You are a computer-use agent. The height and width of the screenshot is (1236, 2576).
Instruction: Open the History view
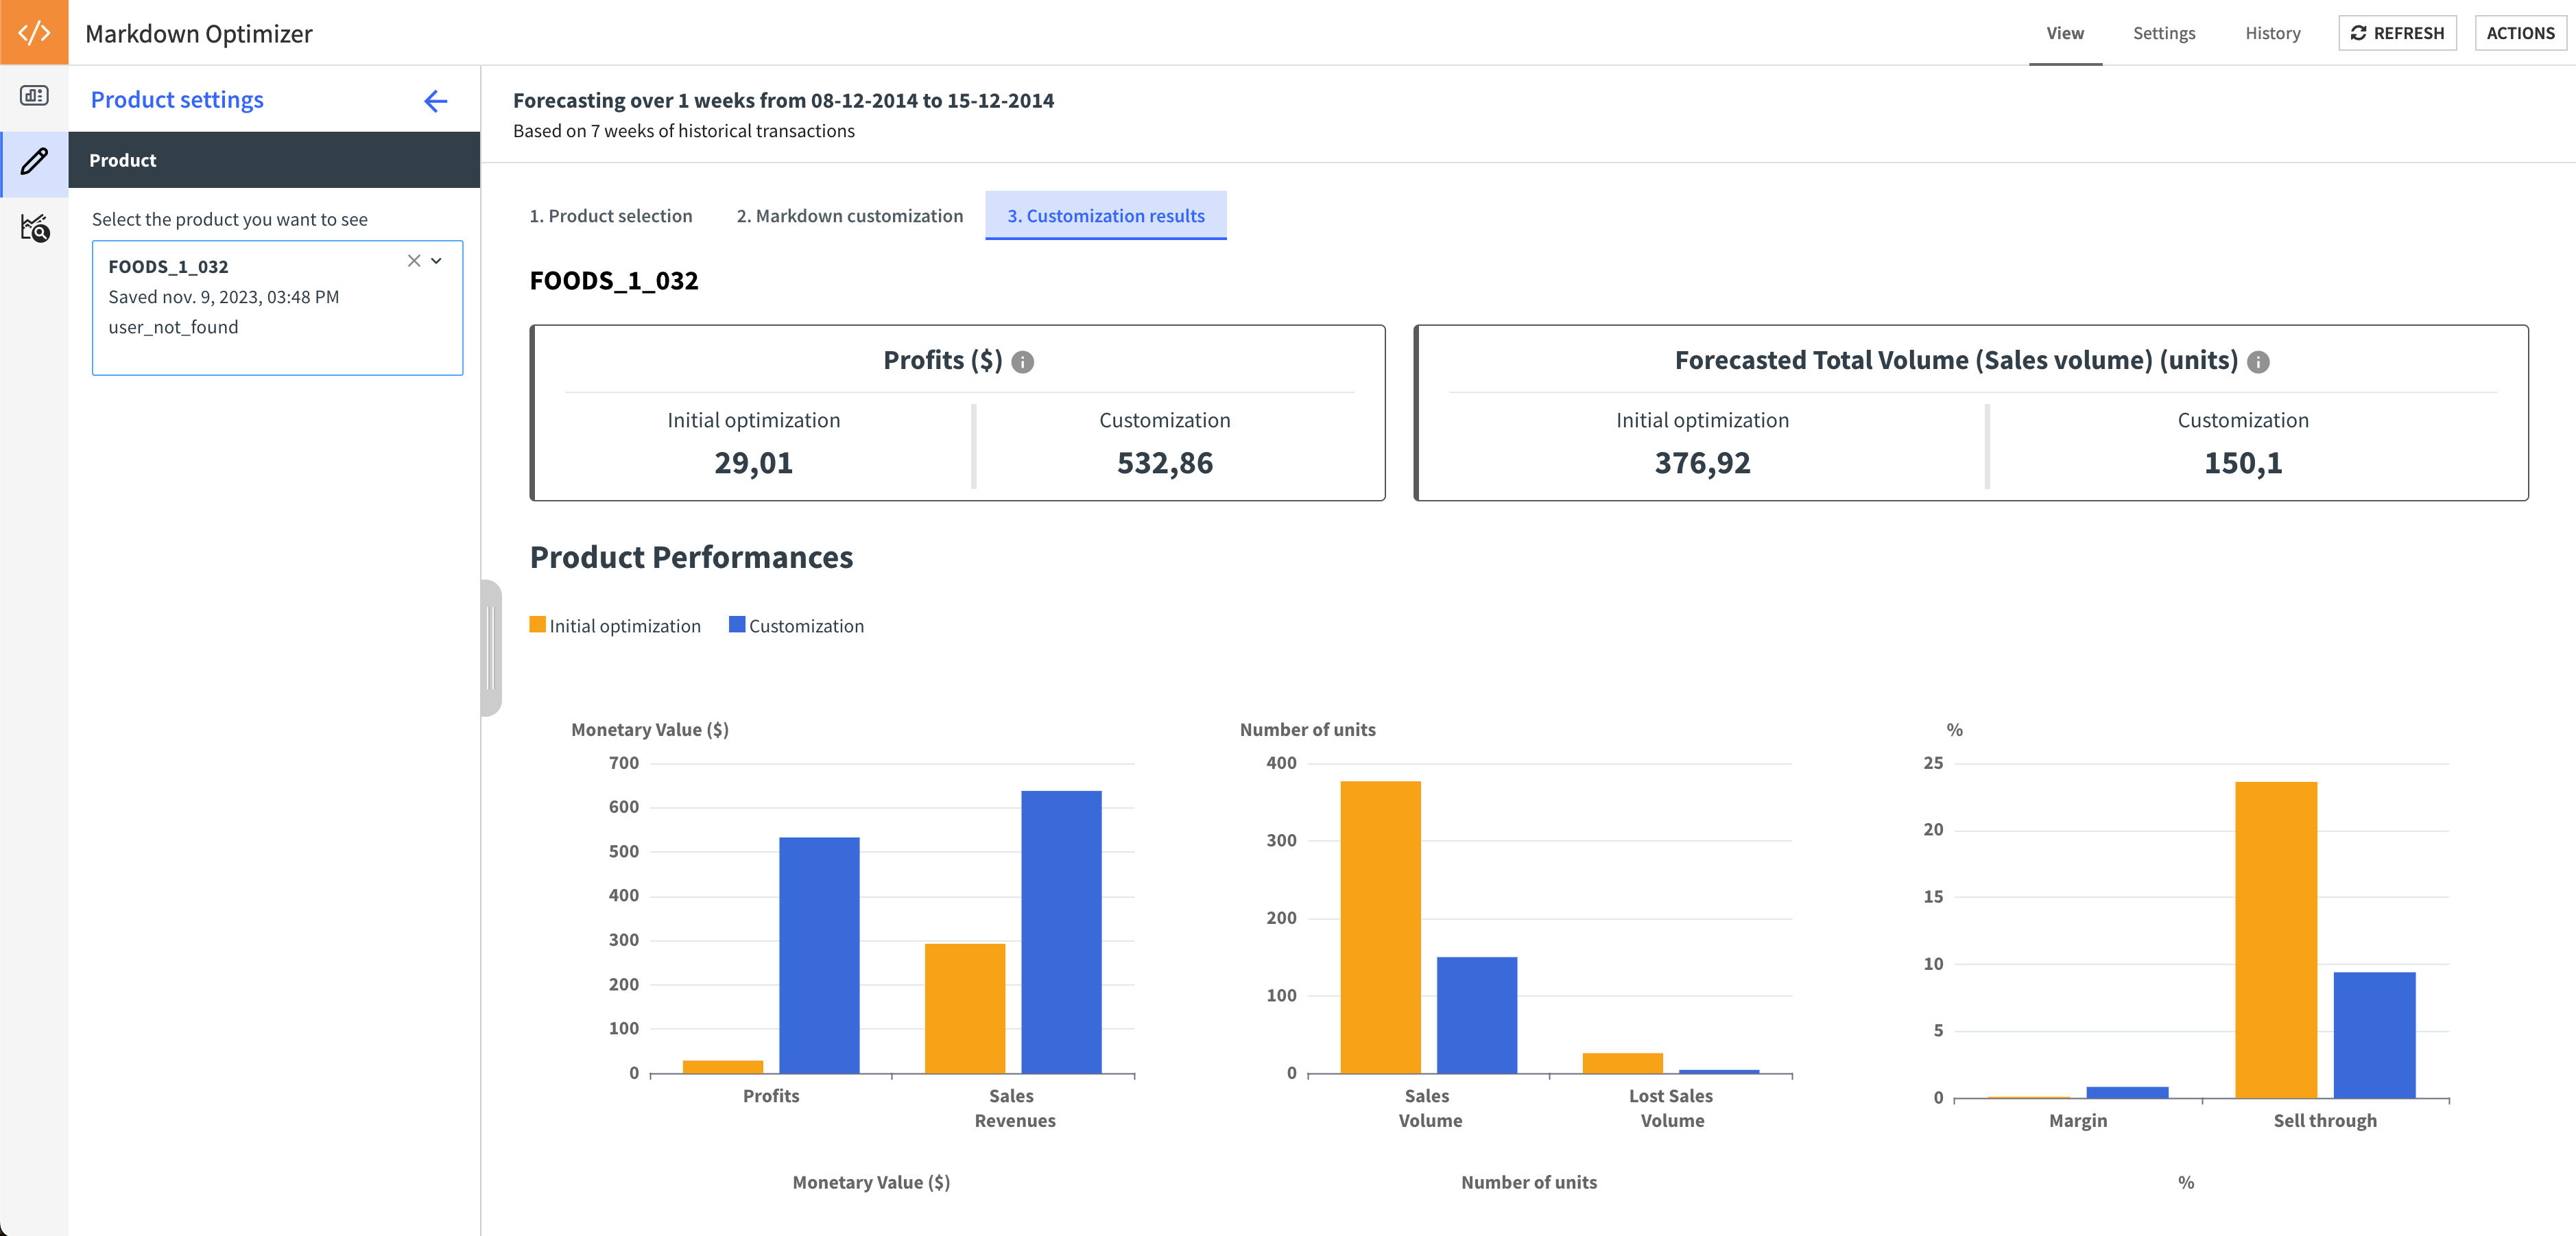point(2272,32)
